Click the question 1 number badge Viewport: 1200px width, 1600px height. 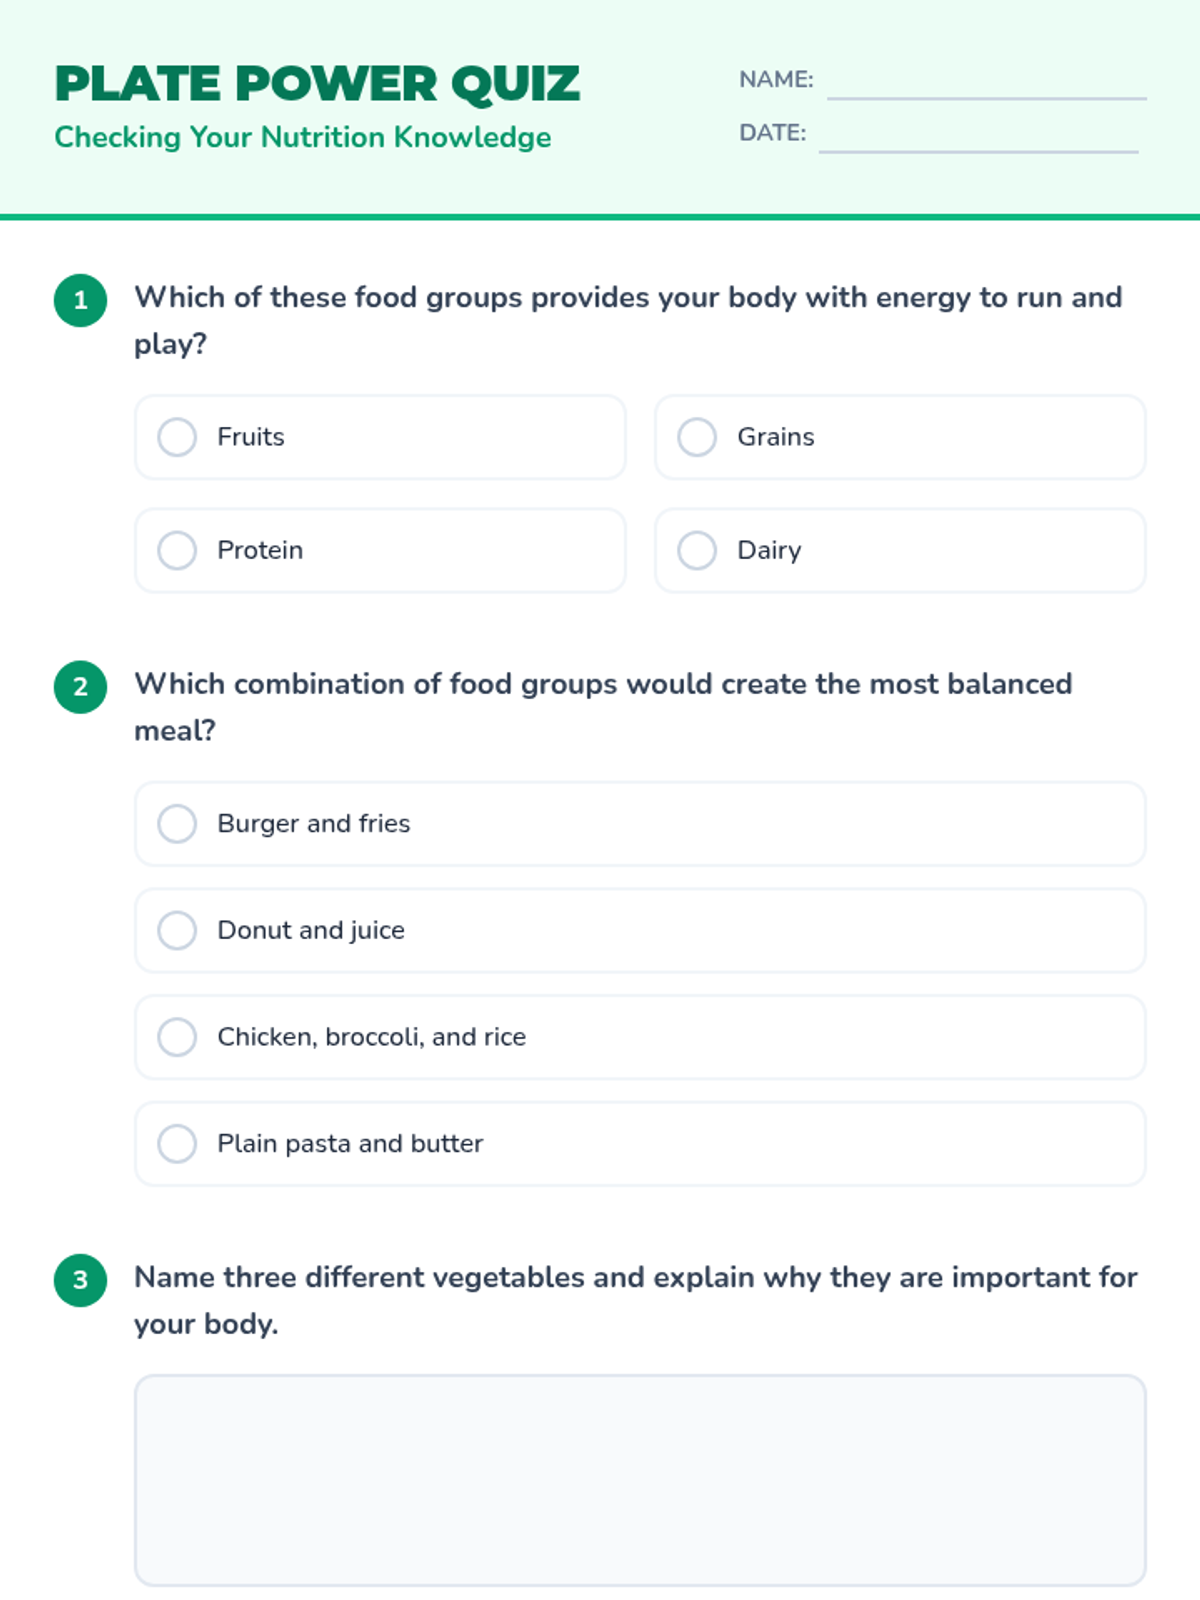[x=80, y=300]
